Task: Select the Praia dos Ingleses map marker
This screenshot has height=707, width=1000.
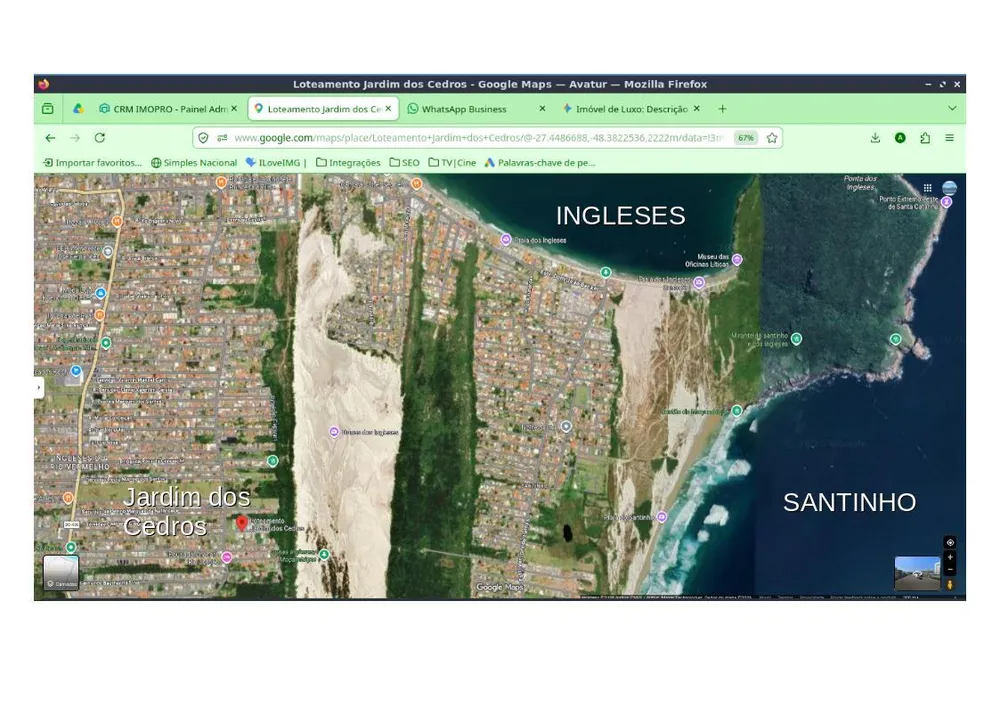Action: tap(506, 240)
